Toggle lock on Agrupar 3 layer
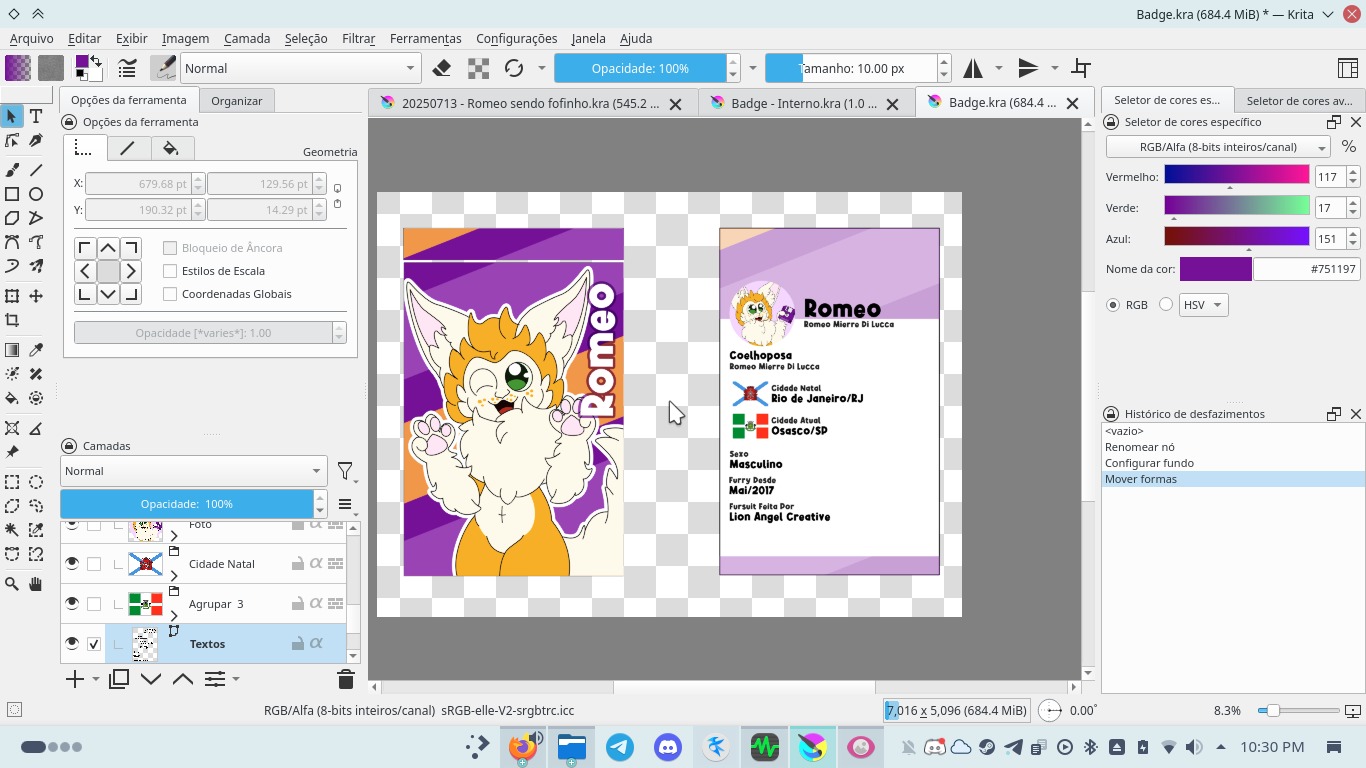This screenshot has width=1366, height=768. point(297,604)
